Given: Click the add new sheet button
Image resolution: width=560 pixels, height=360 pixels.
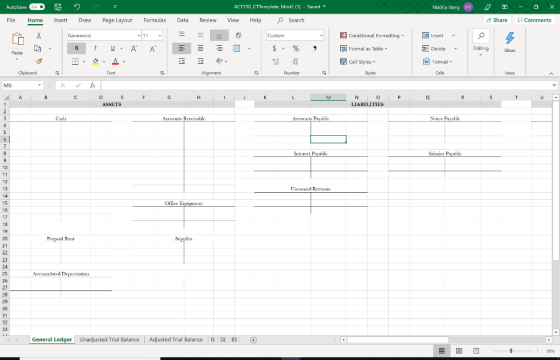Looking at the screenshot, I should [x=253, y=340].
